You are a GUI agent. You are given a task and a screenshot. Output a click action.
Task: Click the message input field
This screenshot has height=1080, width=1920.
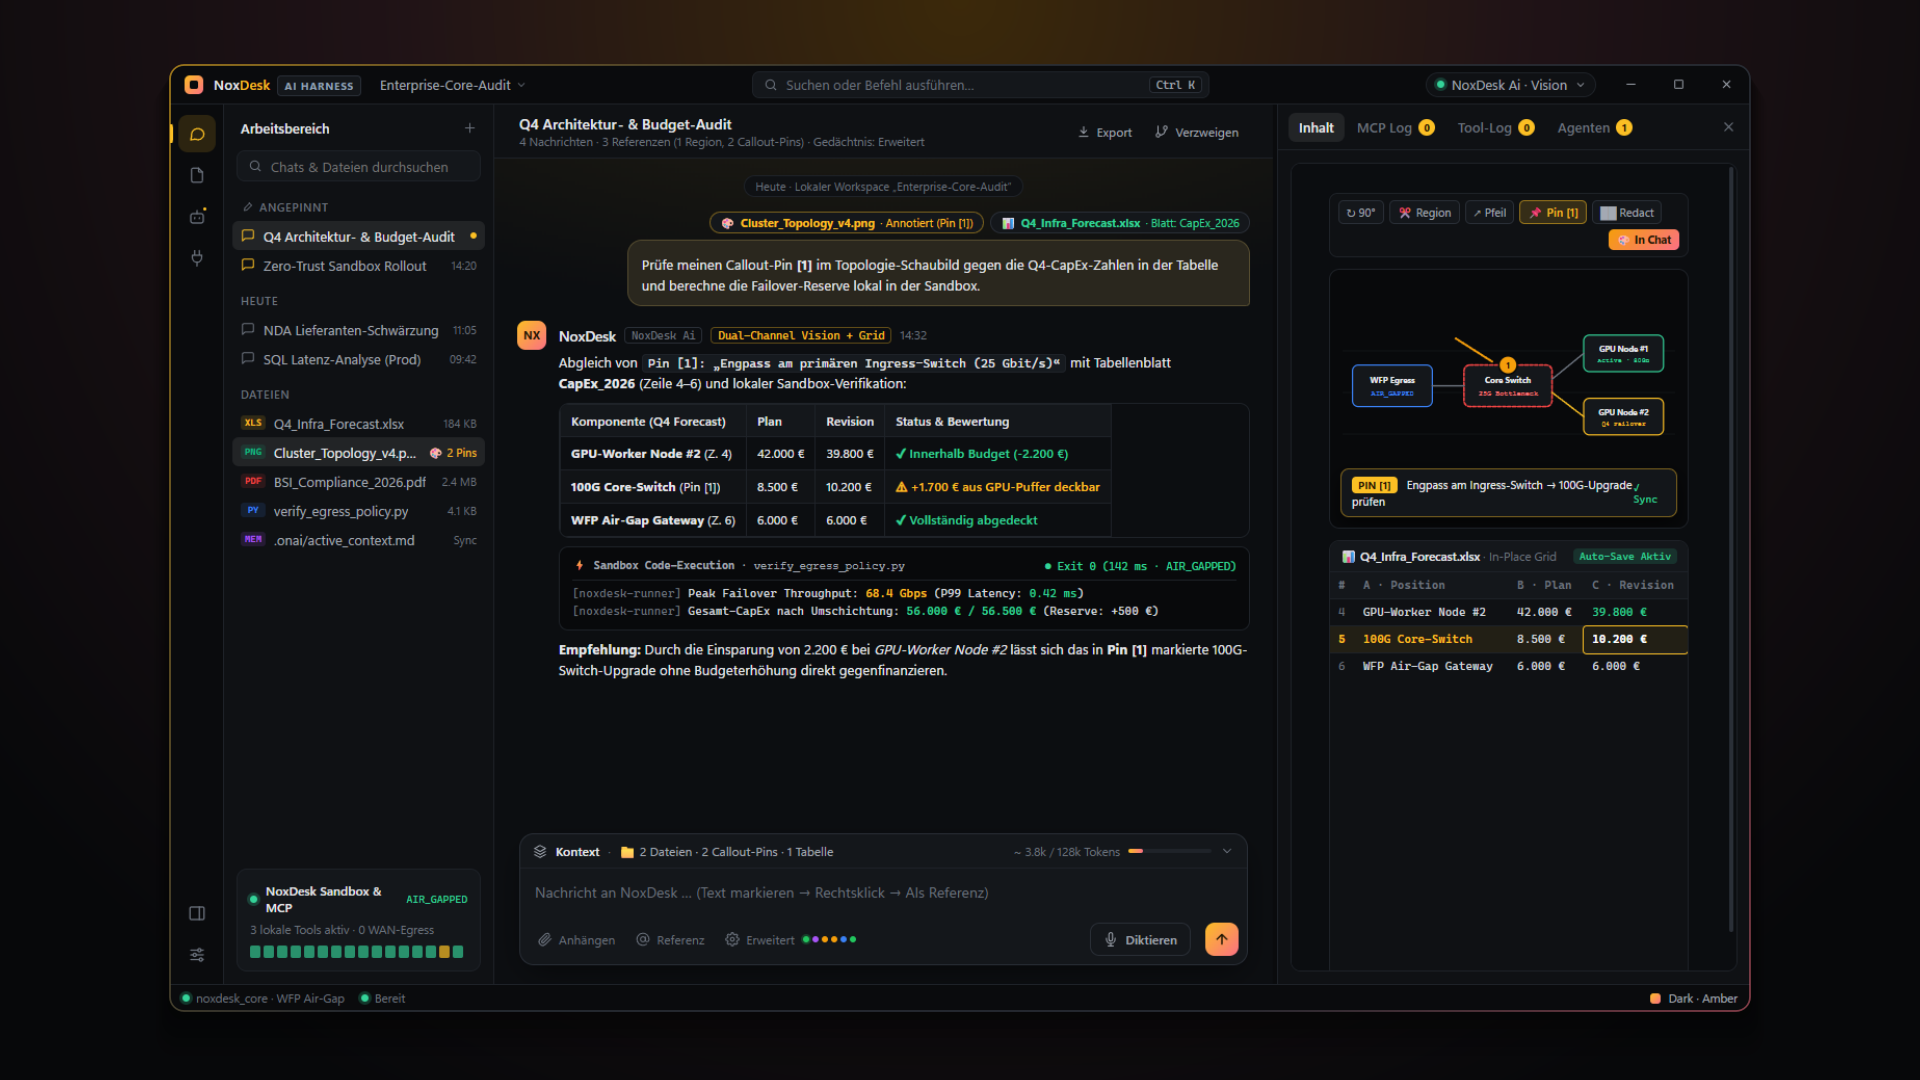[882, 893]
